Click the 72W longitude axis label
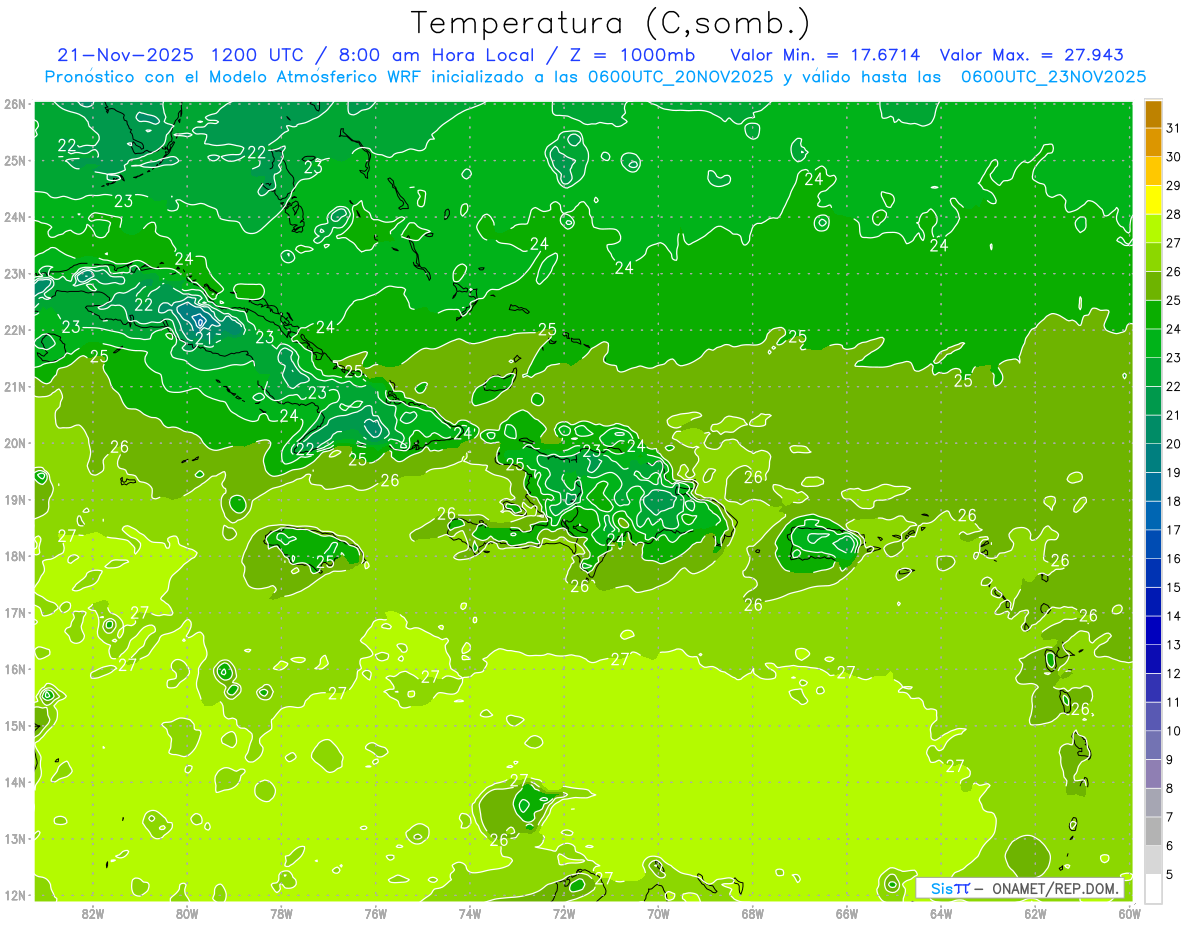1200x927 pixels. pyautogui.click(x=564, y=912)
